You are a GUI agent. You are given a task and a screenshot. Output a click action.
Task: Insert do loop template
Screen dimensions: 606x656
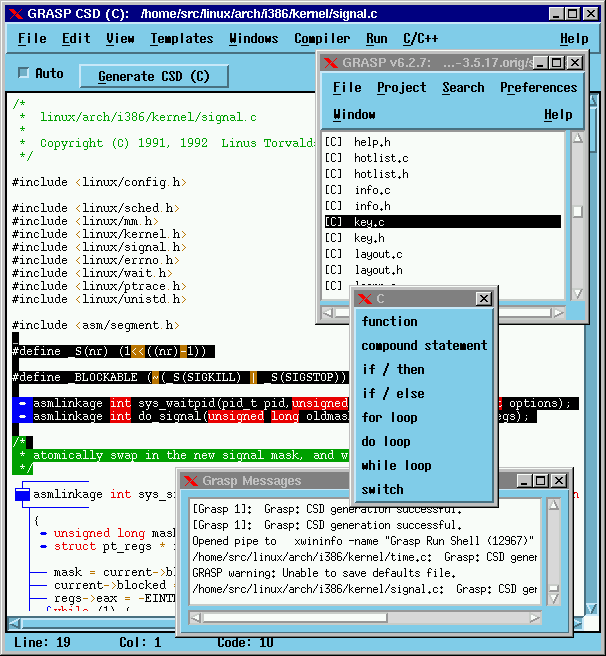[x=385, y=441]
